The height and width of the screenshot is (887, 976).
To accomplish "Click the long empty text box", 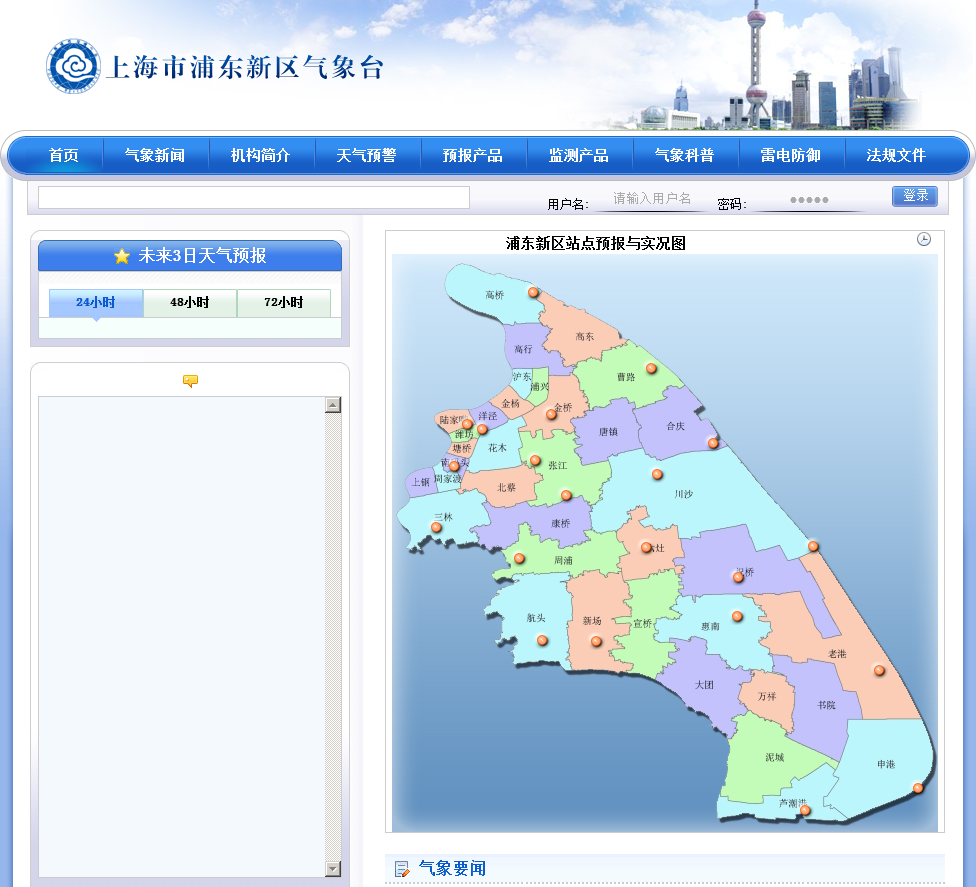I will (x=253, y=197).
